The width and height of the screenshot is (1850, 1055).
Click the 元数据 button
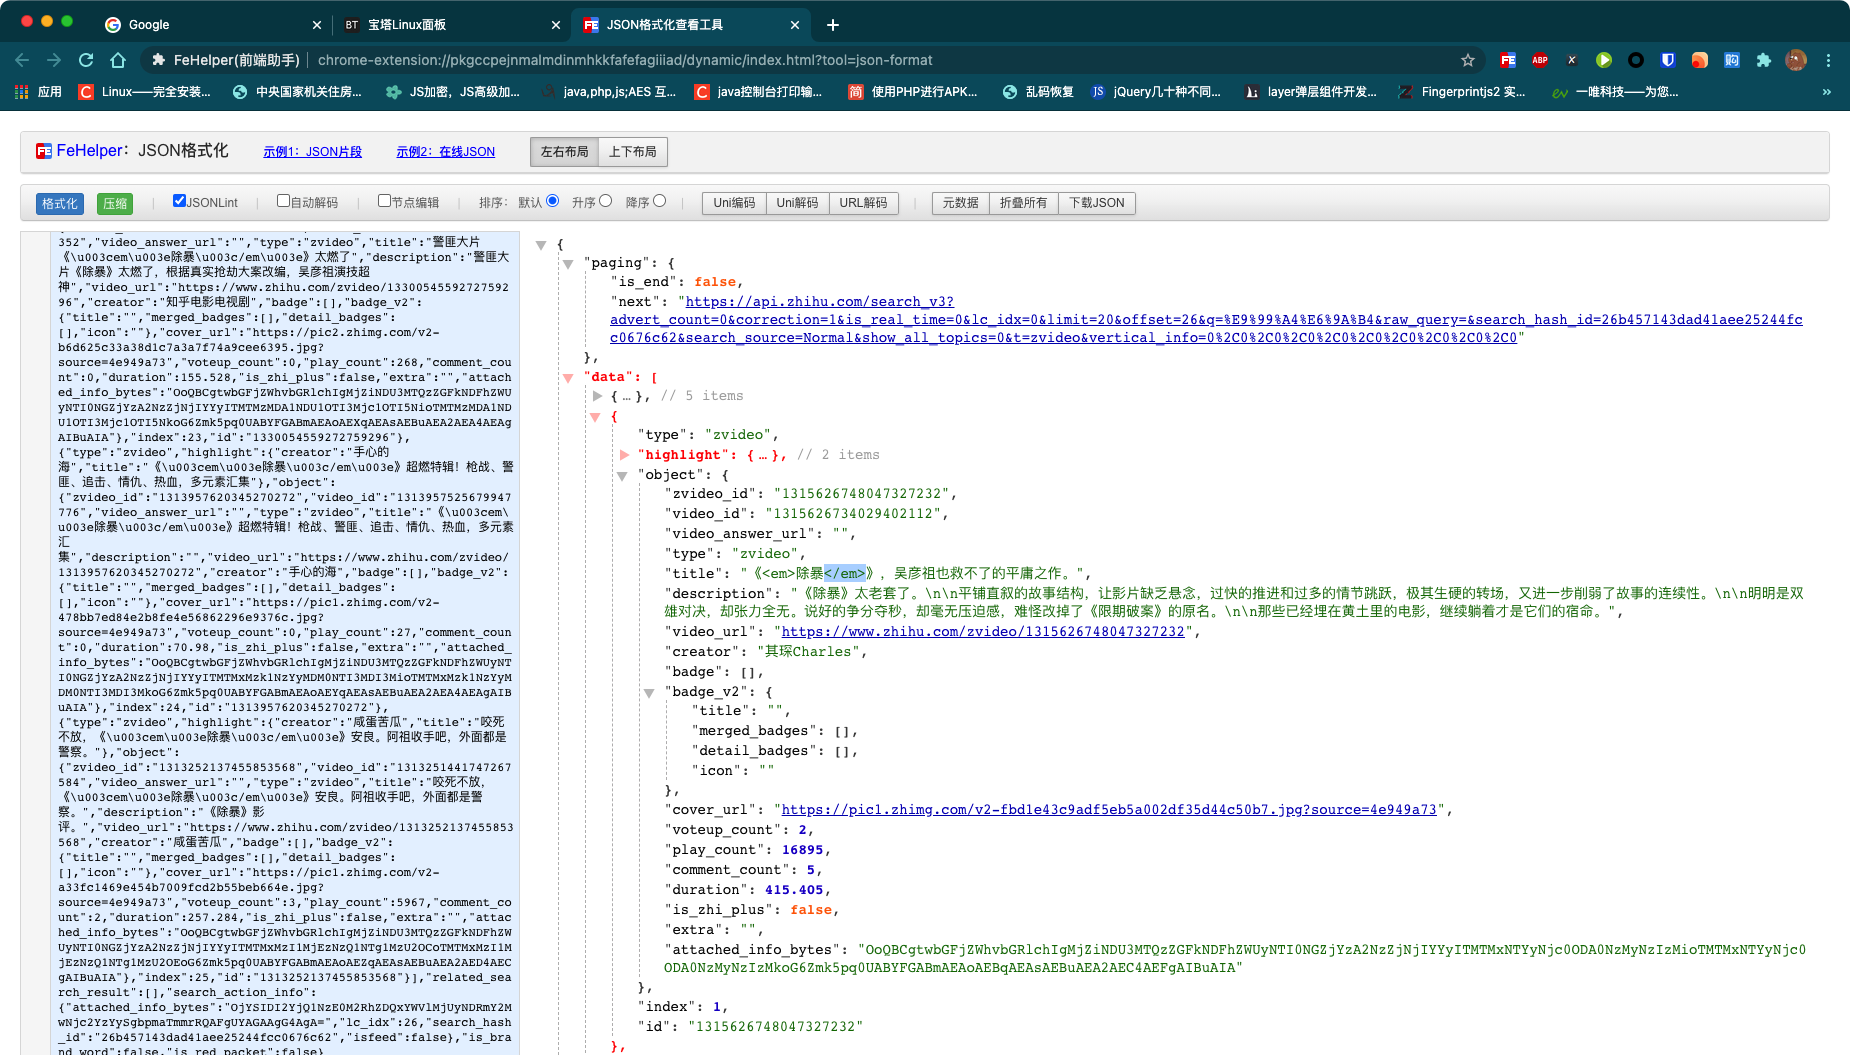[960, 203]
